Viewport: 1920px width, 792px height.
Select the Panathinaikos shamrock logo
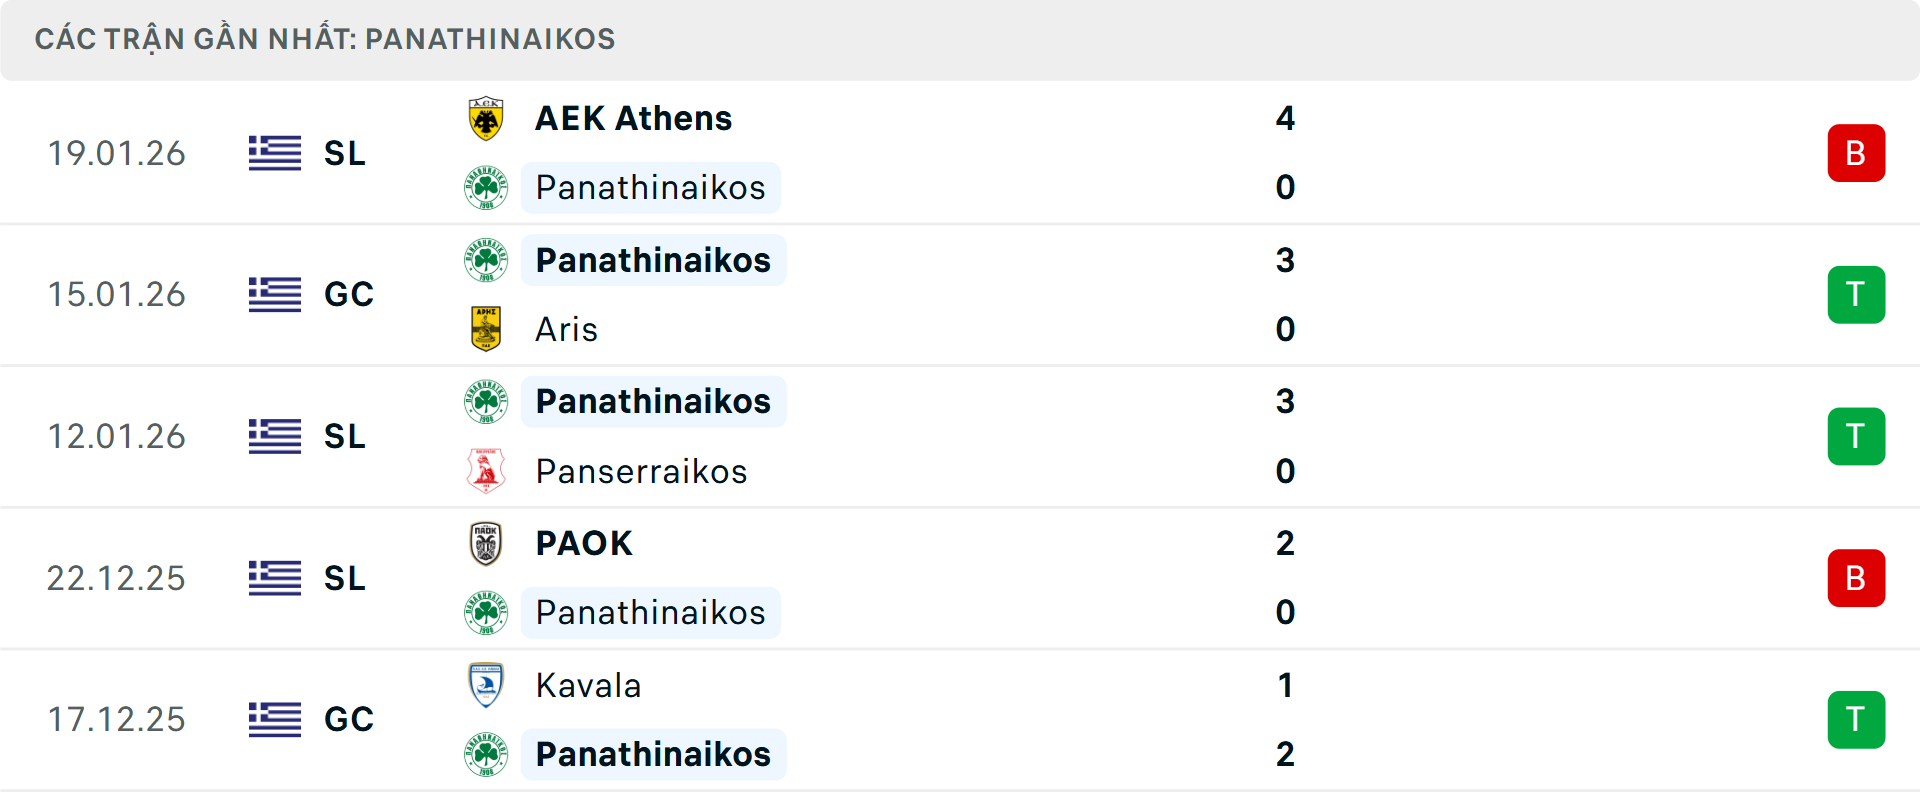tap(486, 187)
